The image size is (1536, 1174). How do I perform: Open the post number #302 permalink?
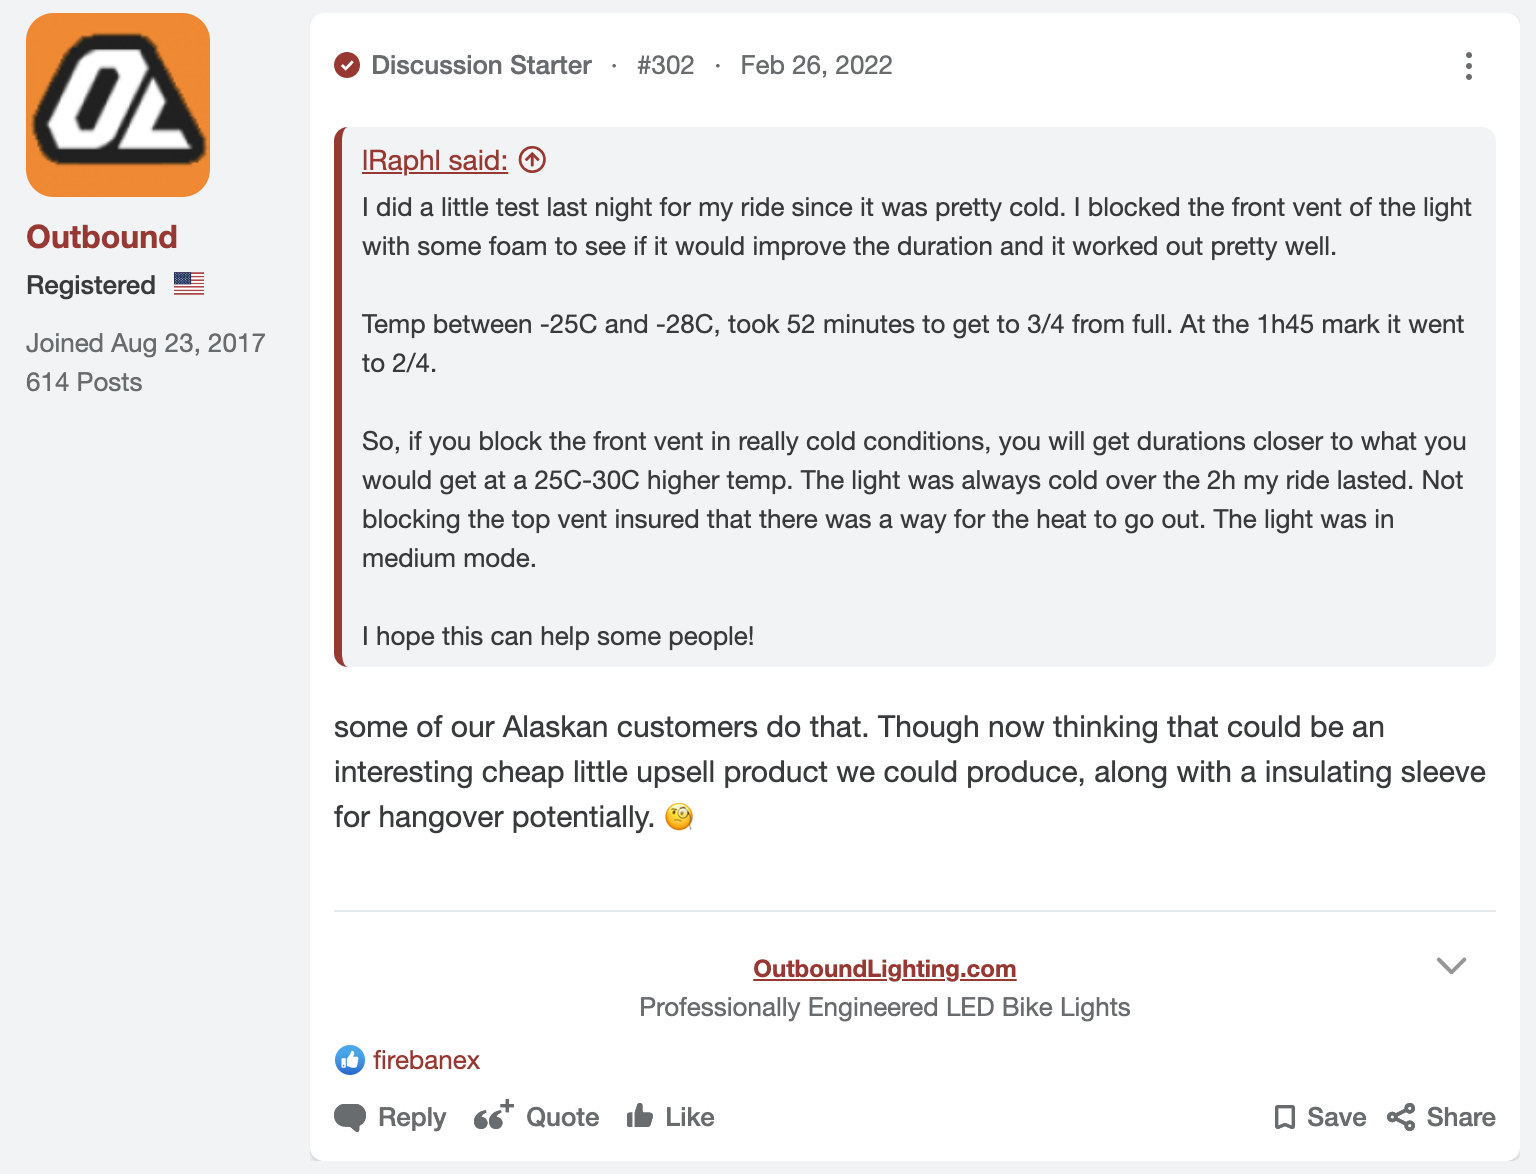point(665,66)
